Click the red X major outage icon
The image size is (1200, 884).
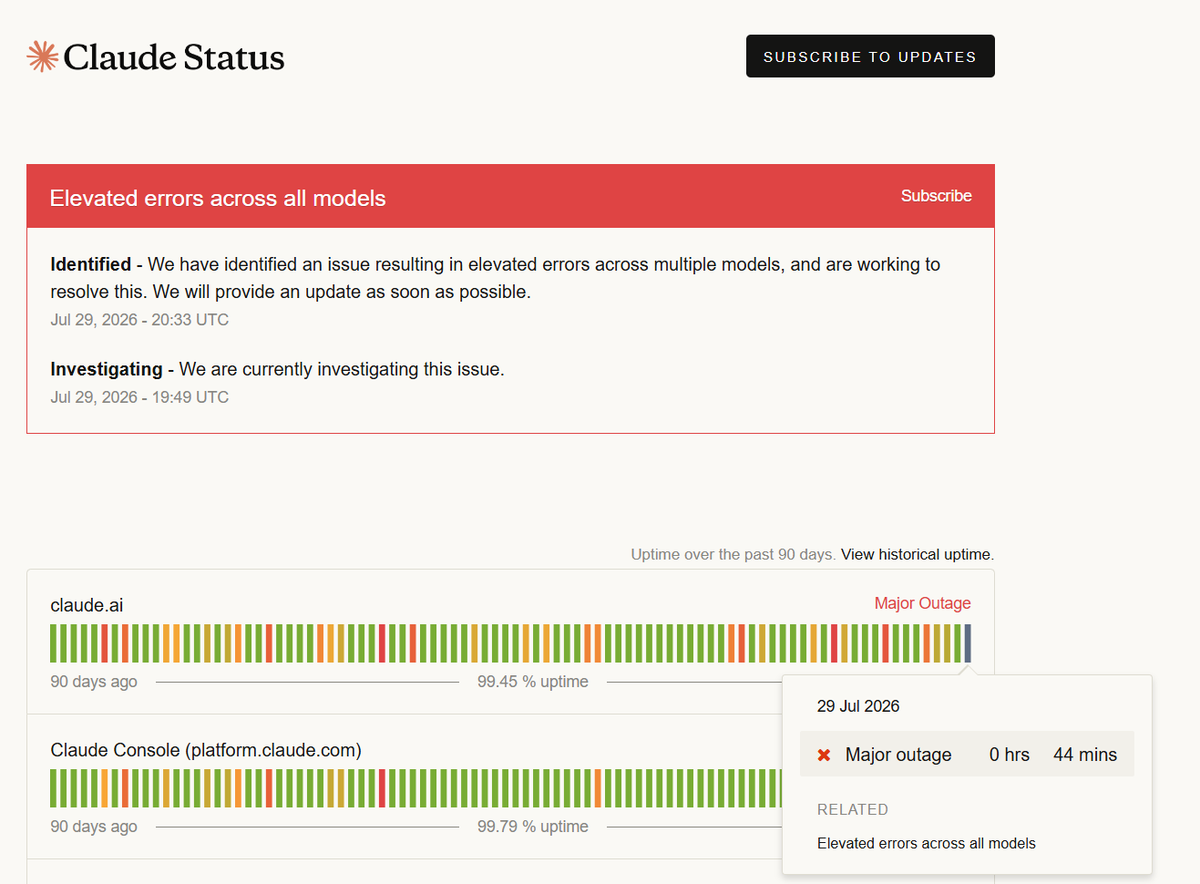click(x=824, y=755)
